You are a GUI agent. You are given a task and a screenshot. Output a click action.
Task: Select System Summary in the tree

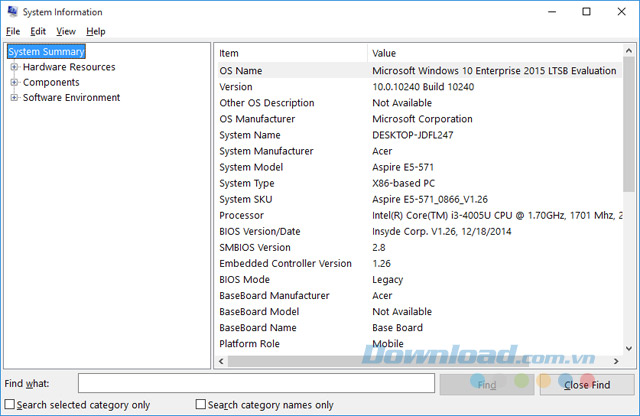pos(46,51)
